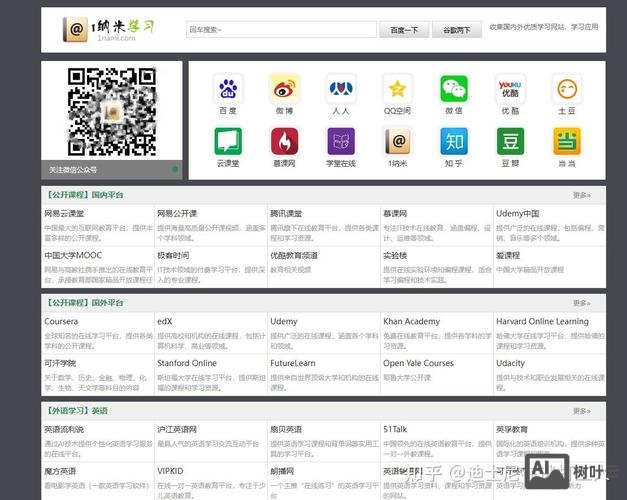Open the Weibo (微博) icon
627x500 pixels.
point(284,88)
